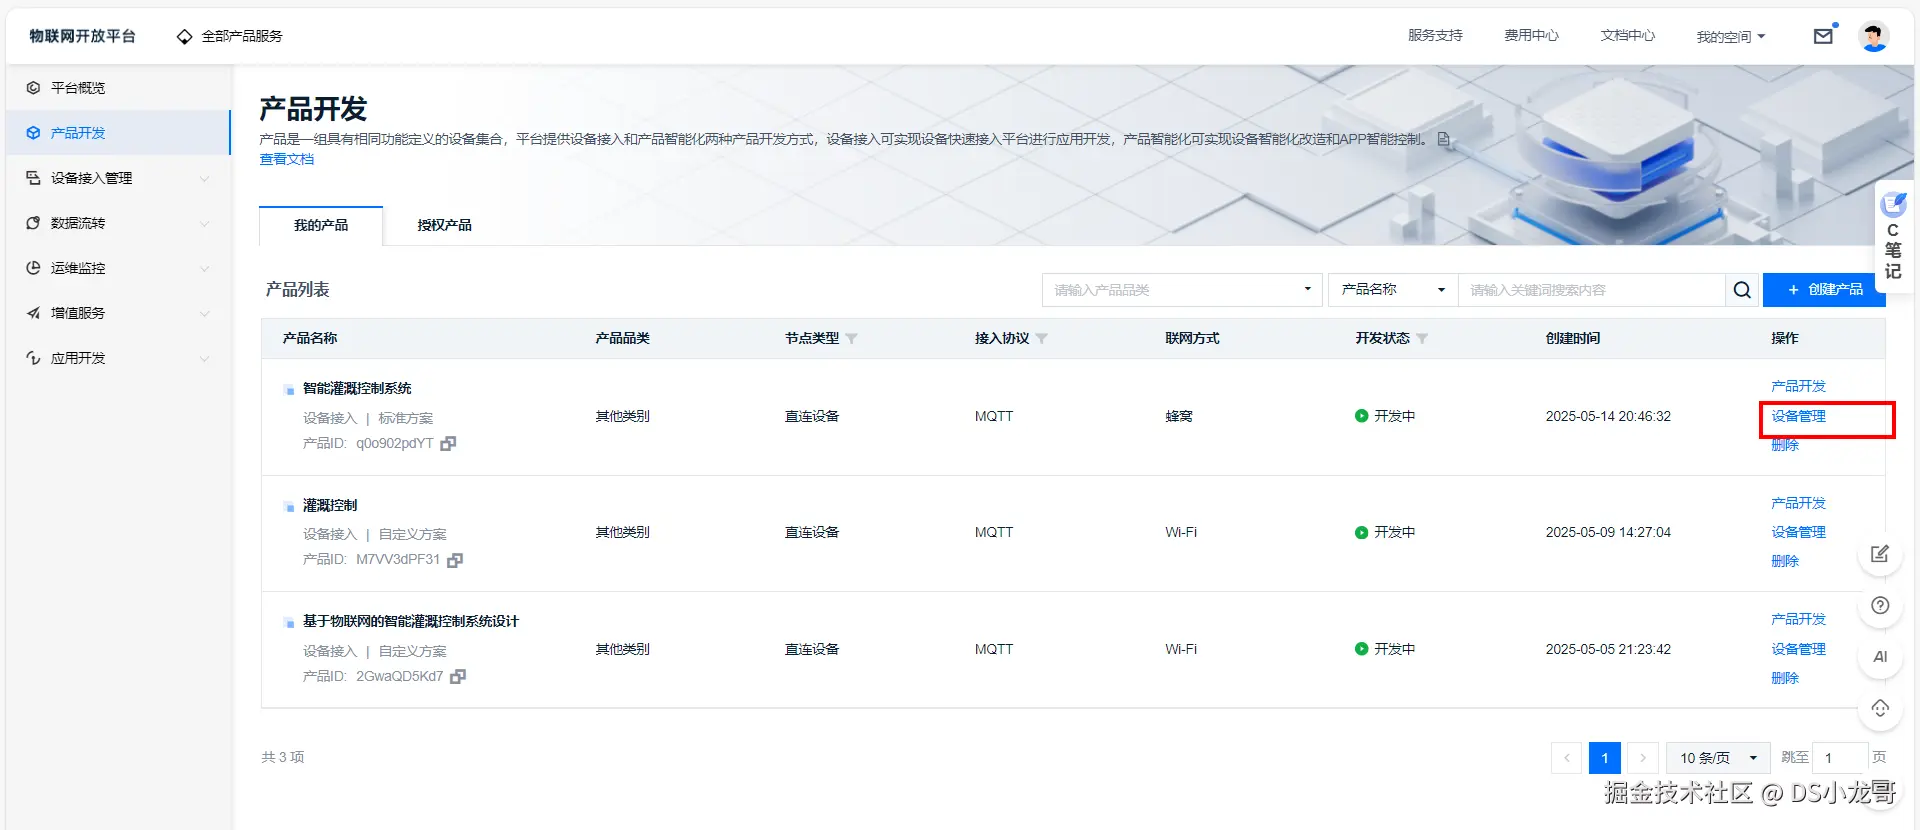Screen dimensions: 1920x830
Task: Click the keyword search input field
Action: tap(1592, 290)
